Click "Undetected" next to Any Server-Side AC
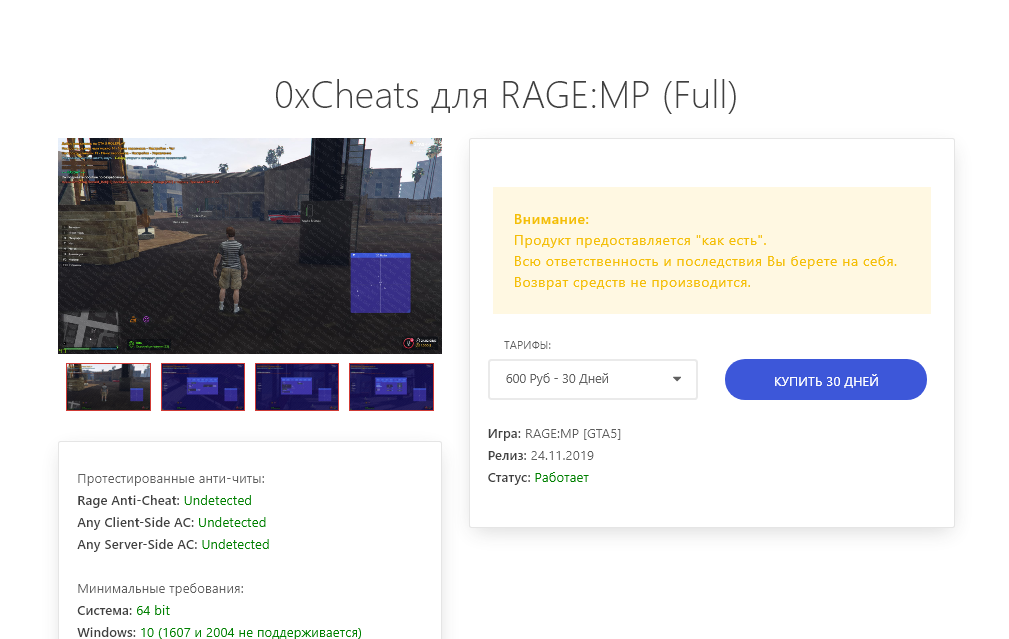1009x639 pixels. pos(236,544)
